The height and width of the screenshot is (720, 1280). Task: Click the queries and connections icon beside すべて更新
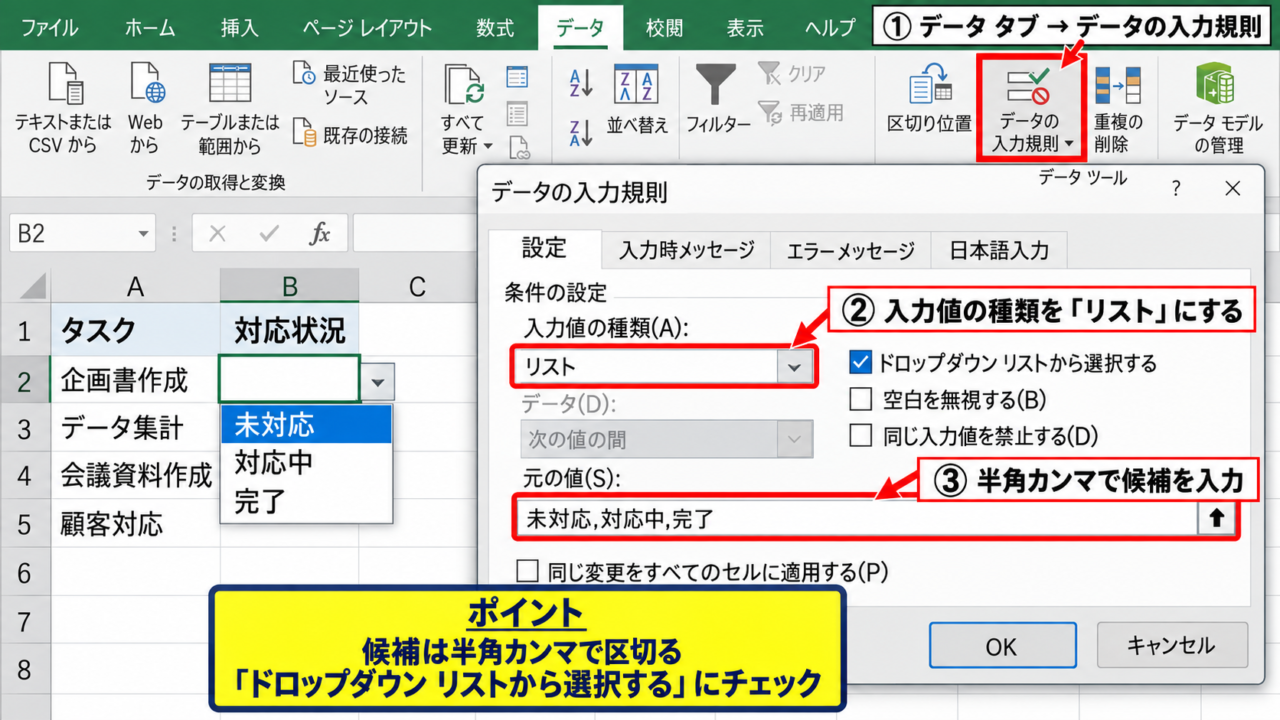tap(517, 78)
